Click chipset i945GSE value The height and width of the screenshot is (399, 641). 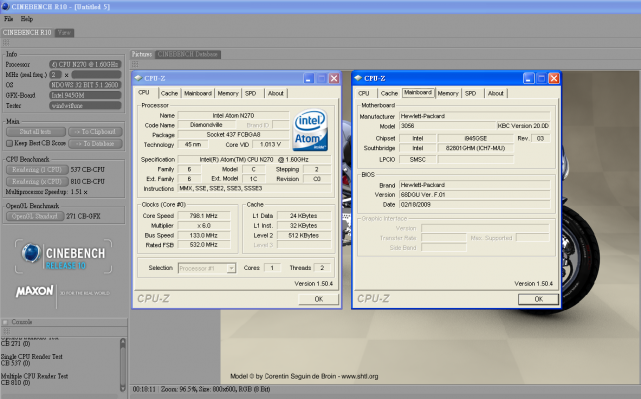[x=476, y=138]
